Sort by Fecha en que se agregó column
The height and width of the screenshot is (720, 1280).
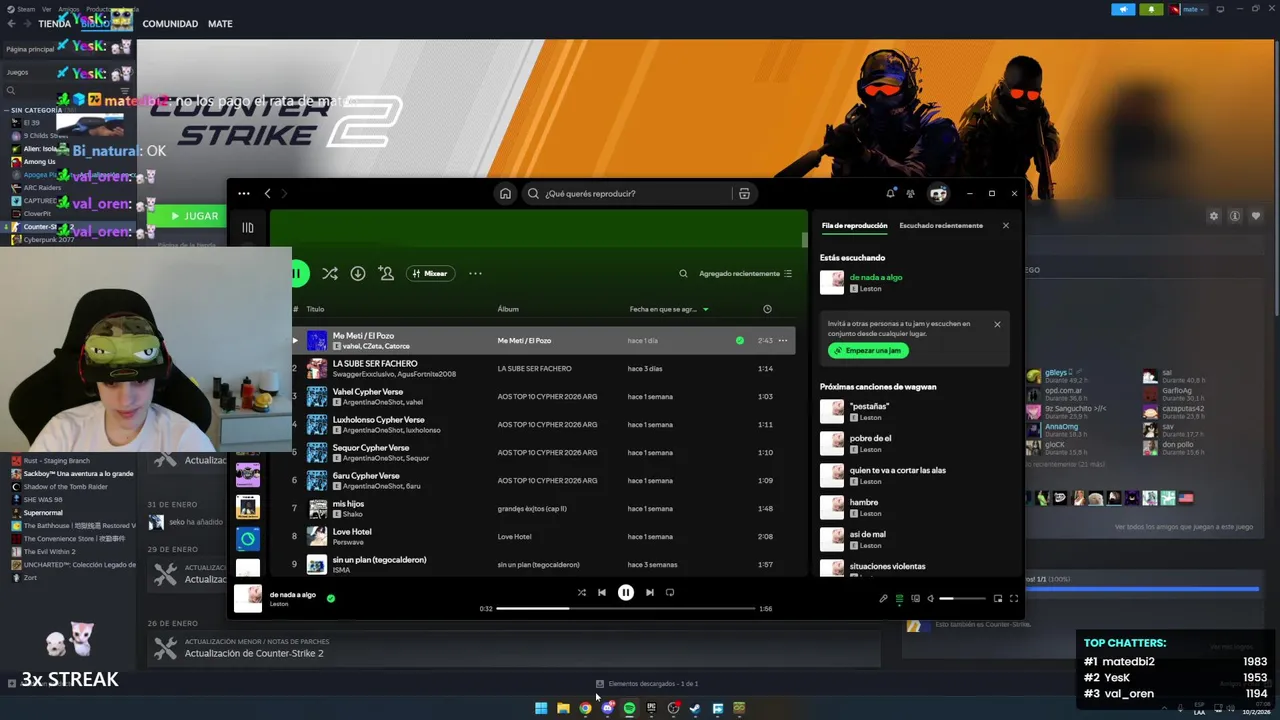669,309
